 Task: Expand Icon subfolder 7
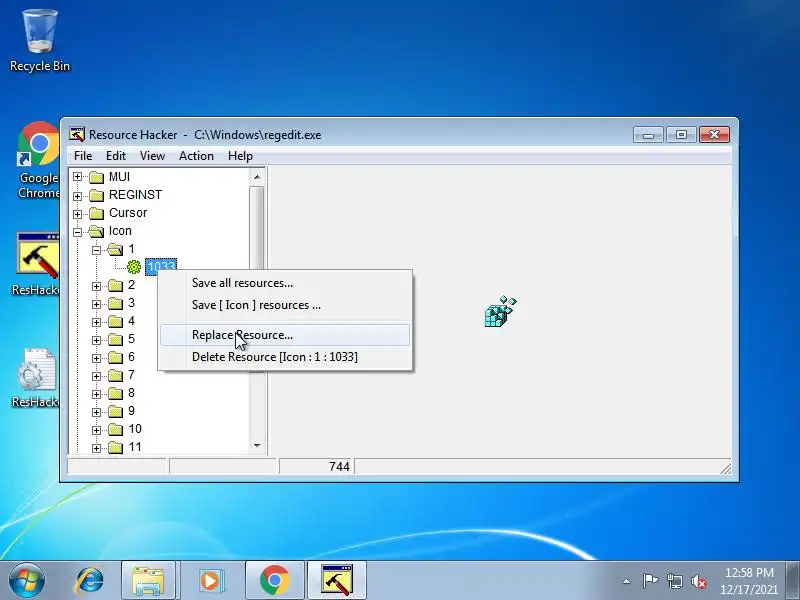pos(96,376)
